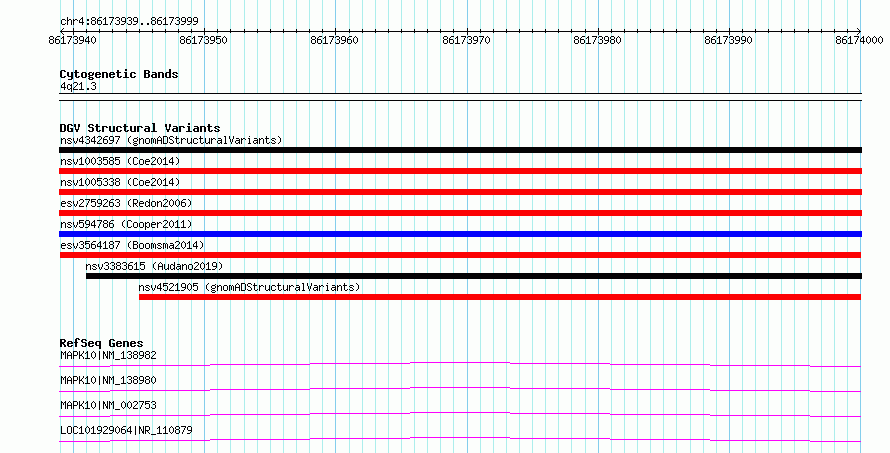This screenshot has height=453, width=890.
Task: Open transcript LOC101929064|NR_110879 label
Action: coord(126,430)
